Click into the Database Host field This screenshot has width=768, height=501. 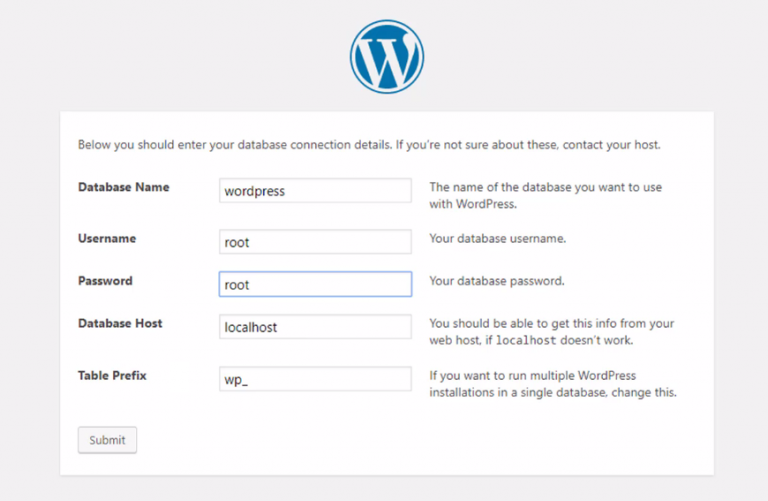[315, 327]
